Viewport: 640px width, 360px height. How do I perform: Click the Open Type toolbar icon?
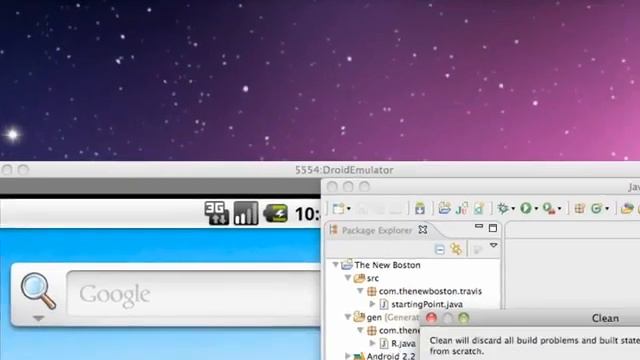click(627, 209)
